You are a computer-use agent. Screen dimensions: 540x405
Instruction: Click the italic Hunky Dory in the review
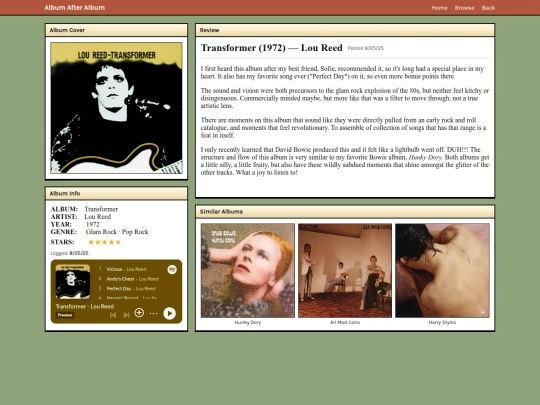[x=425, y=157]
